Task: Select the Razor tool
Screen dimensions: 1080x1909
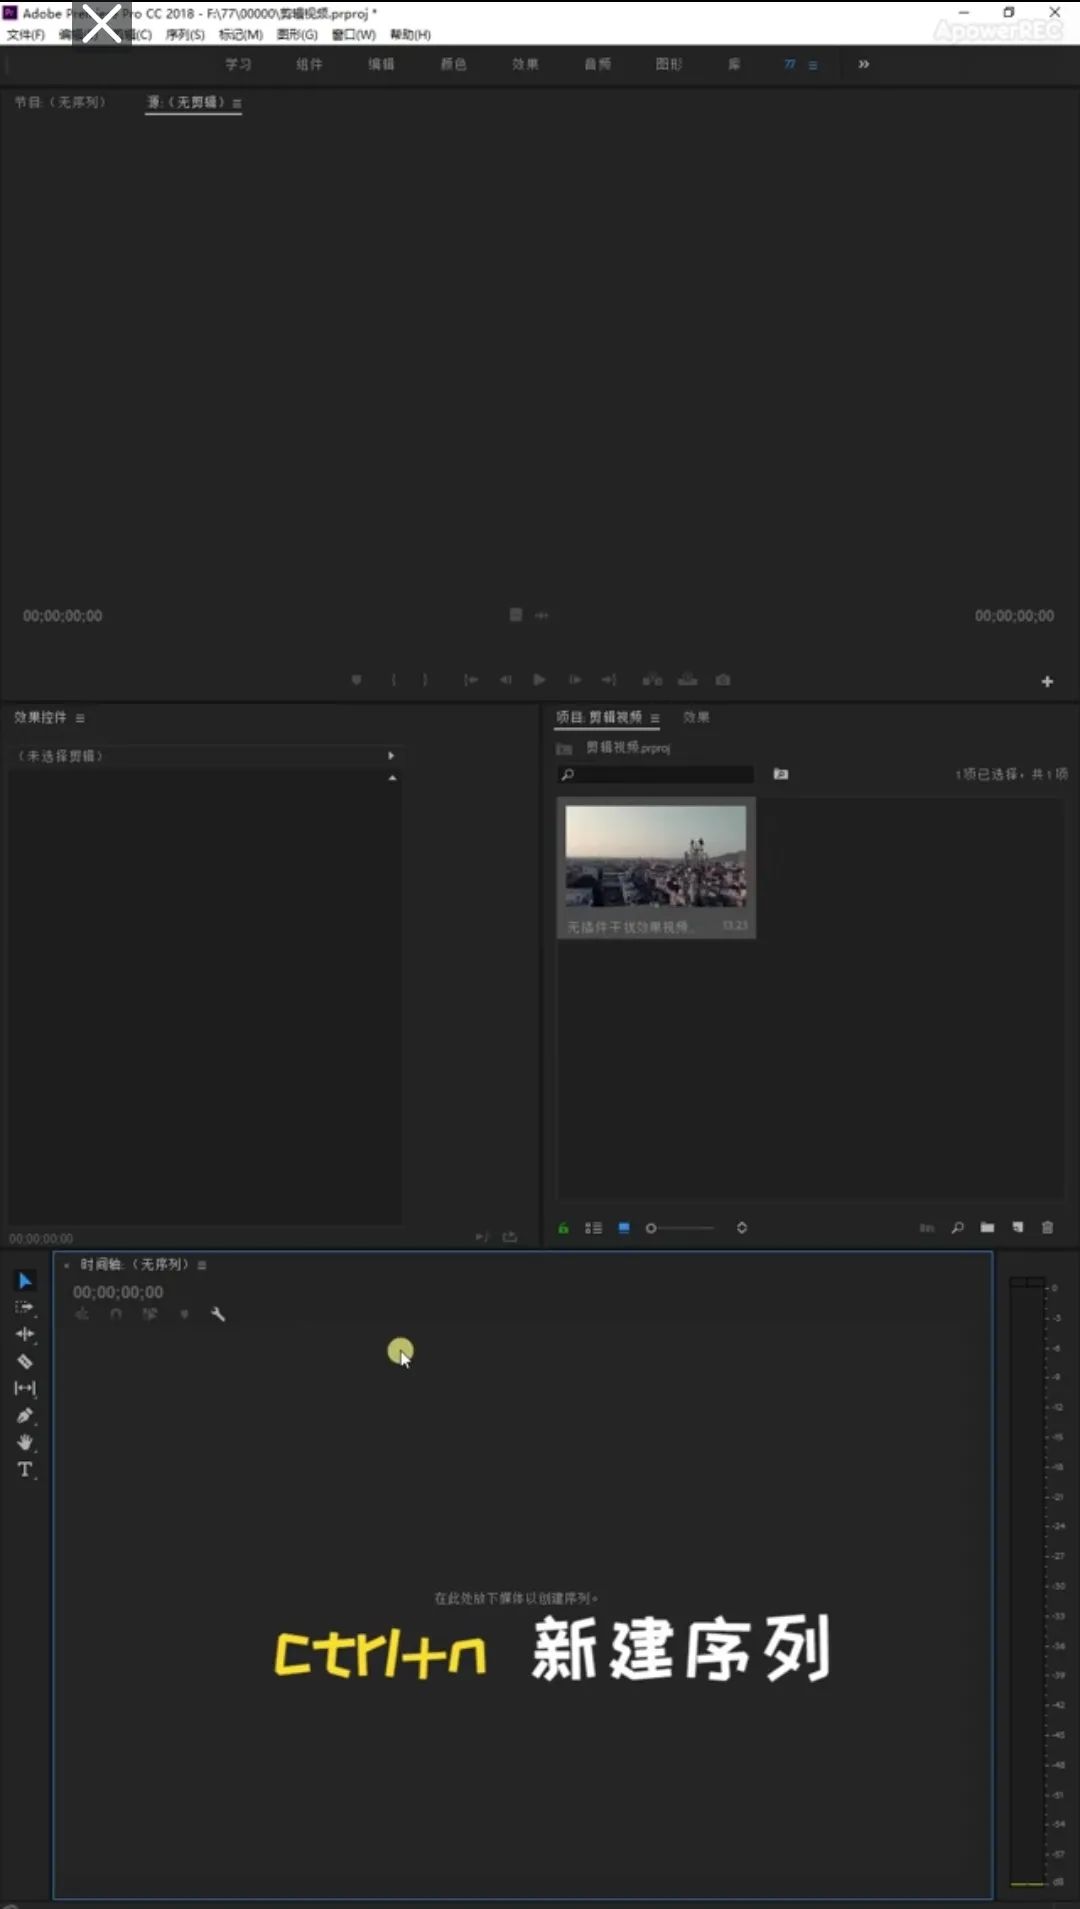Action: [25, 1361]
